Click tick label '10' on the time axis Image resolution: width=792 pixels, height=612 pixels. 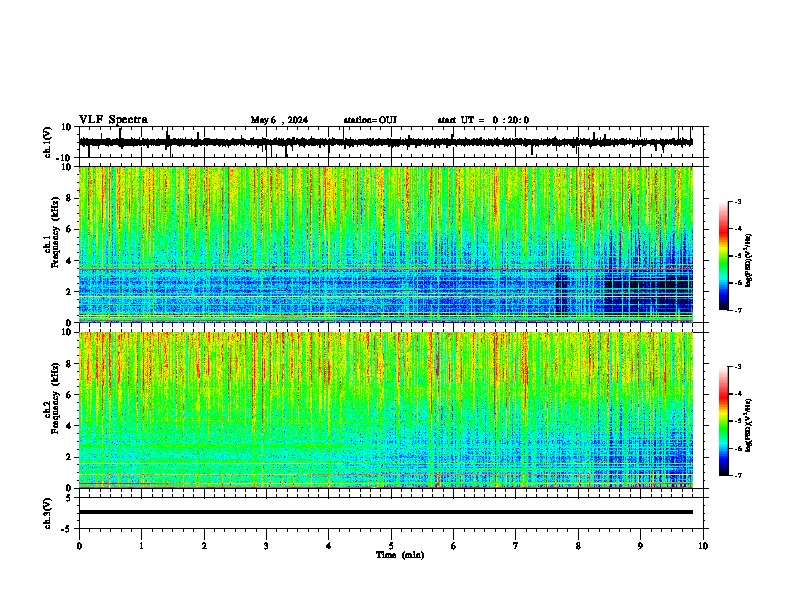pos(703,546)
